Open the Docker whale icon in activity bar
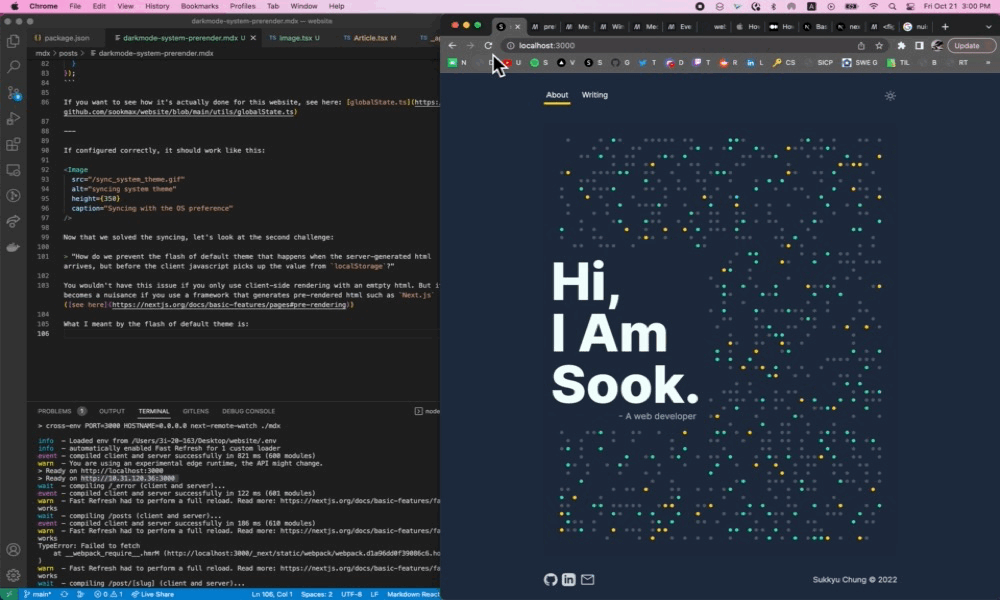This screenshot has width=1000, height=600. click(x=13, y=247)
